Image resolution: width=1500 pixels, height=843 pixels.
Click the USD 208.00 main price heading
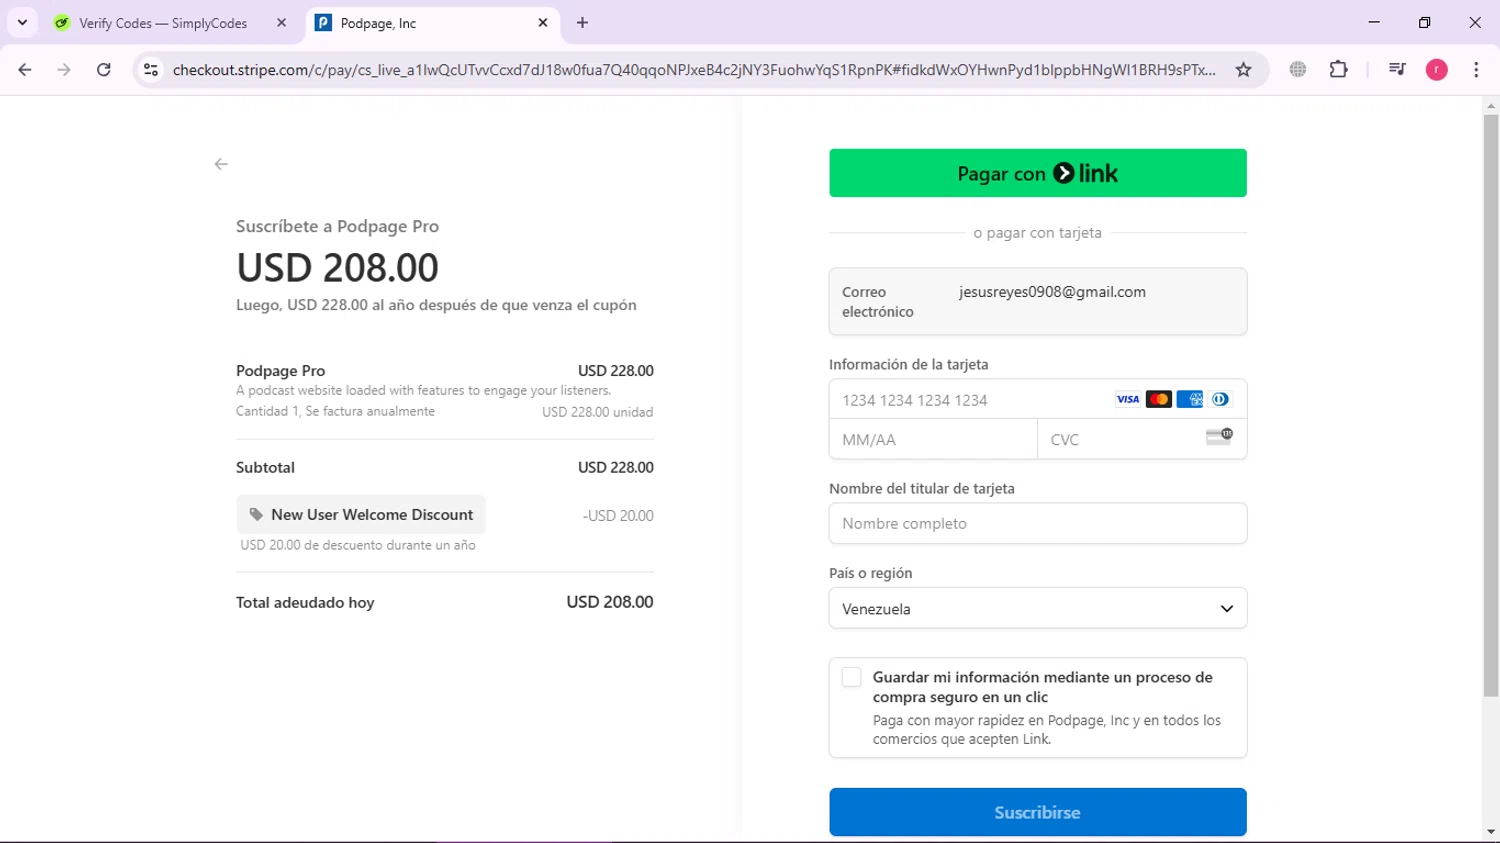pos(337,267)
